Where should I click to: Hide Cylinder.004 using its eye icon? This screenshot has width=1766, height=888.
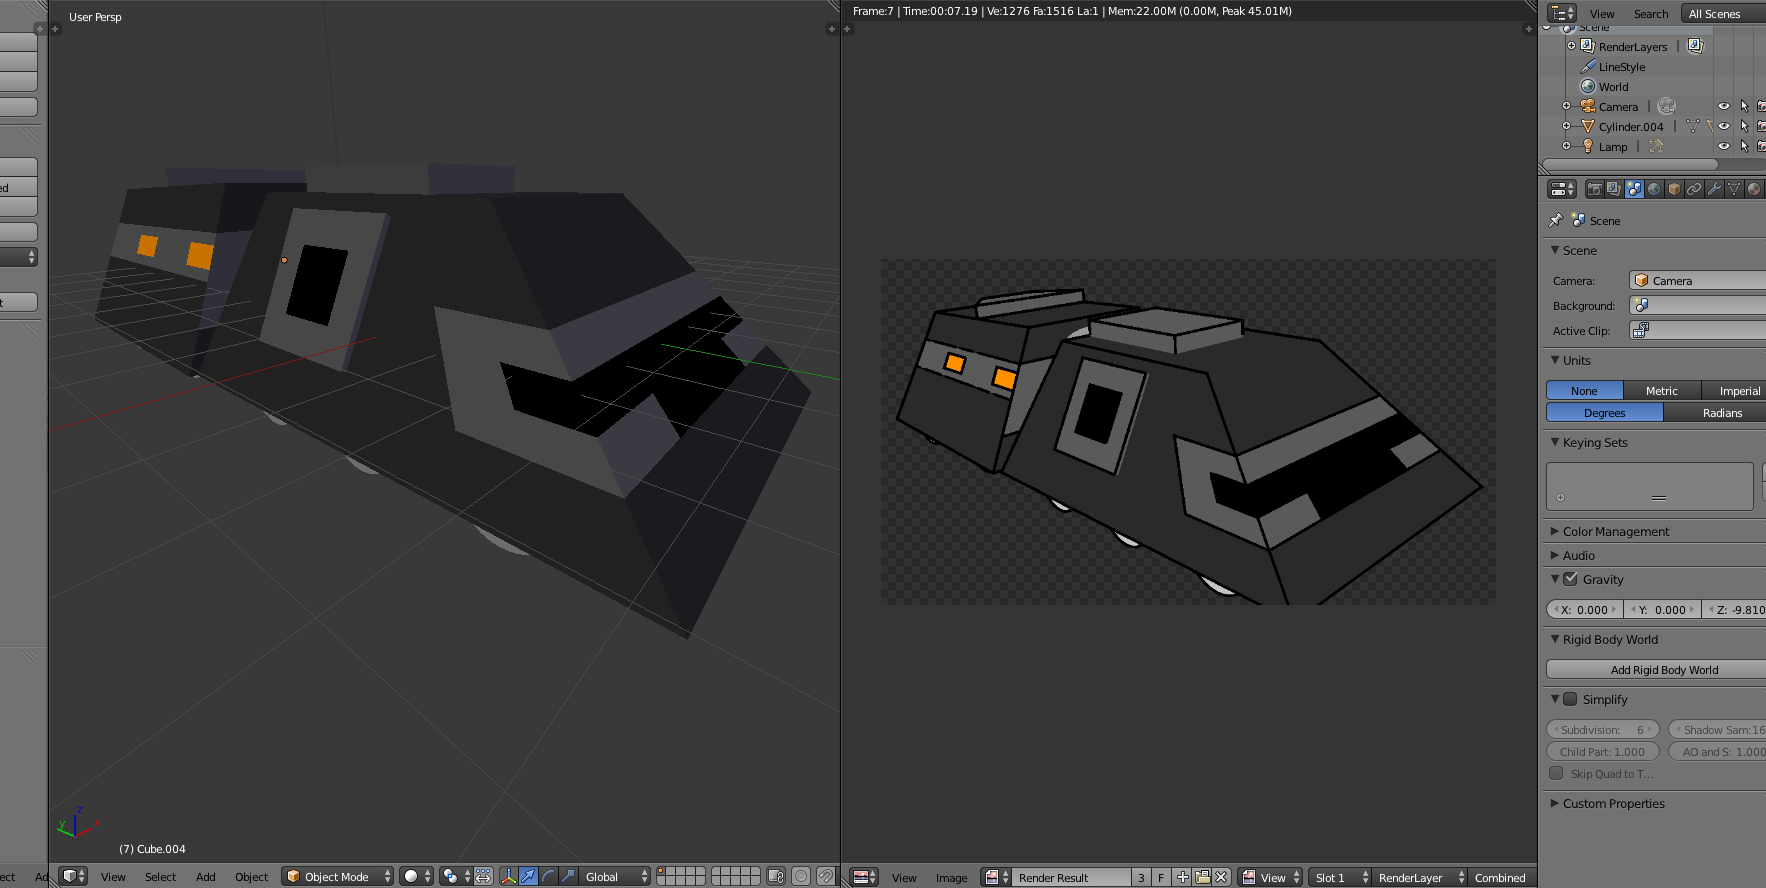coord(1723,126)
